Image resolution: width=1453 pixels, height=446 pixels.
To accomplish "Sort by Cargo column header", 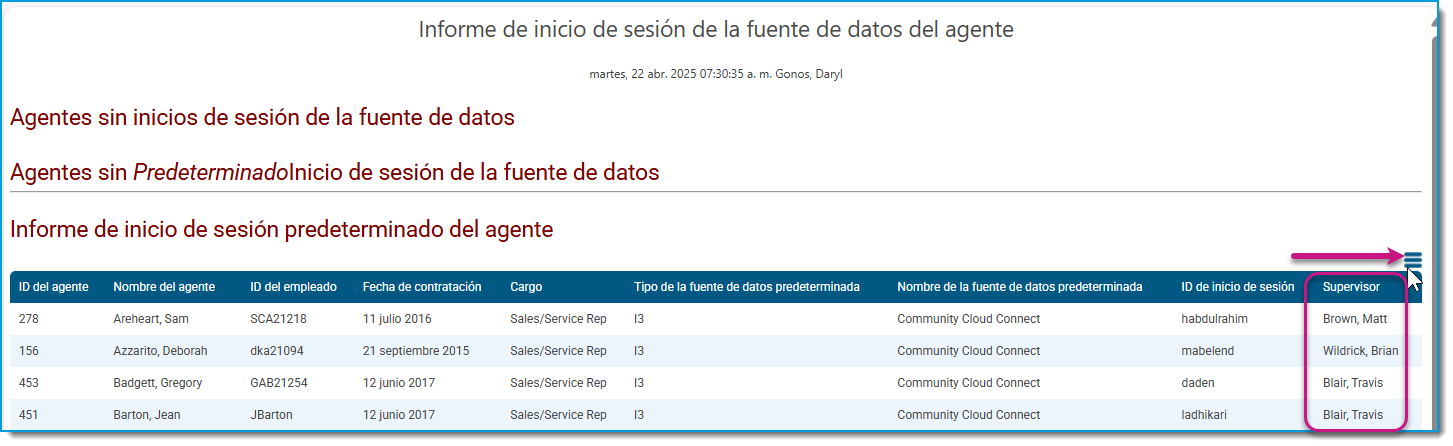I will (x=526, y=287).
